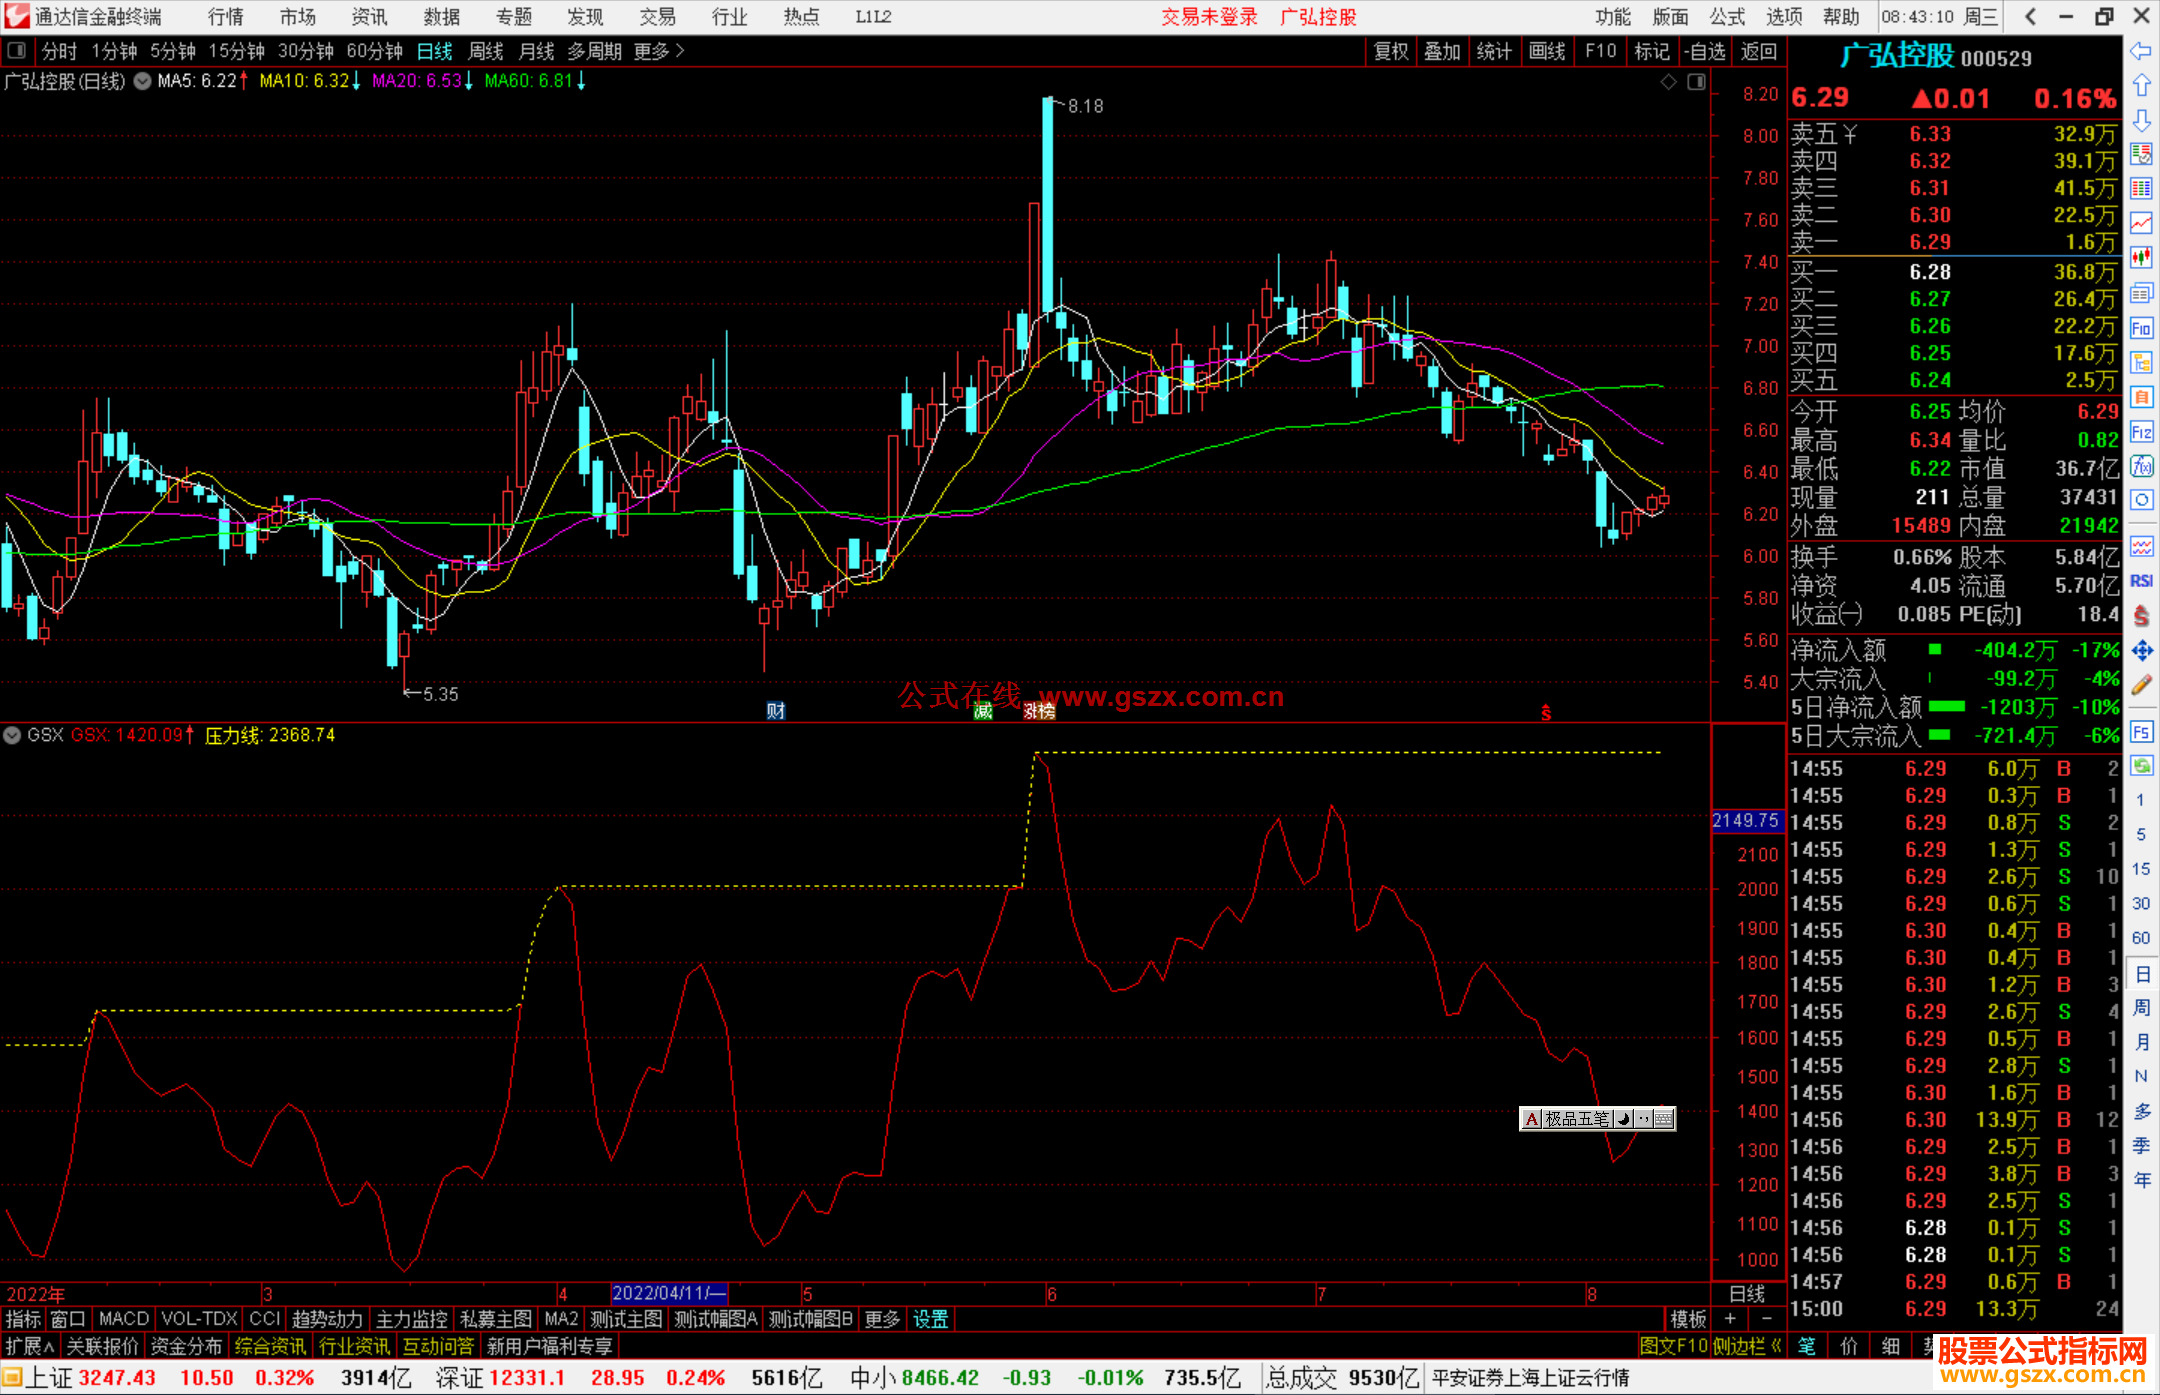The height and width of the screenshot is (1395, 2160).
Task: Switch to the MACD indicator tab
Action: pyautogui.click(x=124, y=1319)
